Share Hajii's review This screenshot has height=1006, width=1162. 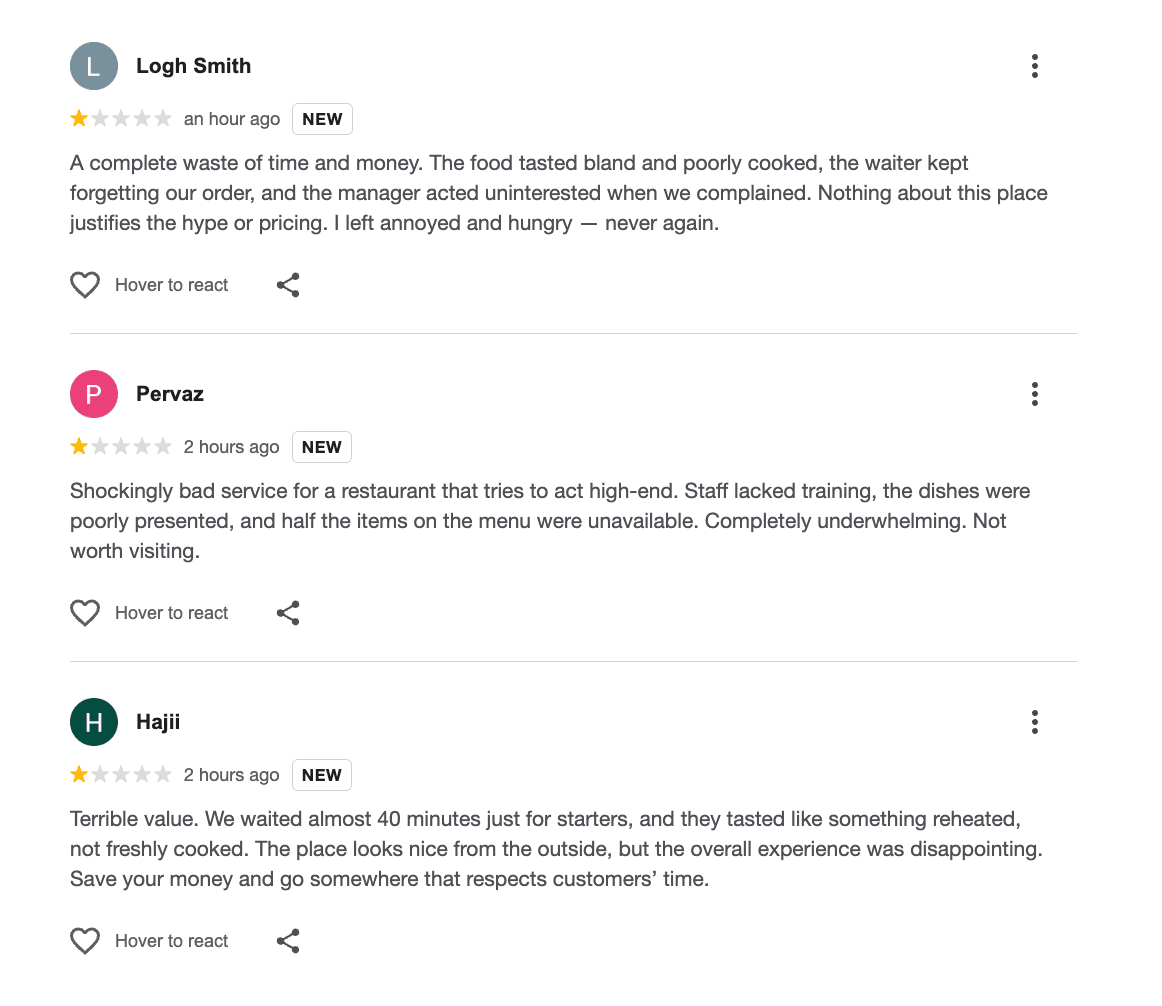(288, 941)
